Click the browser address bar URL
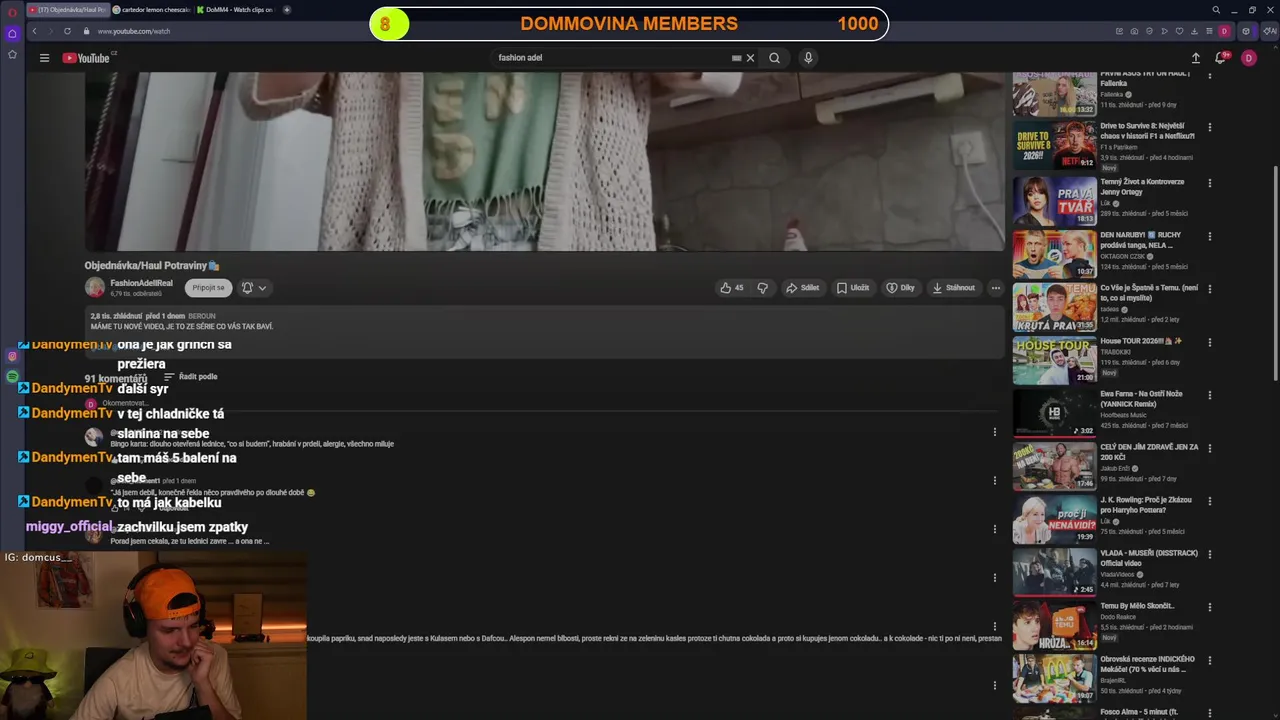 (x=134, y=31)
